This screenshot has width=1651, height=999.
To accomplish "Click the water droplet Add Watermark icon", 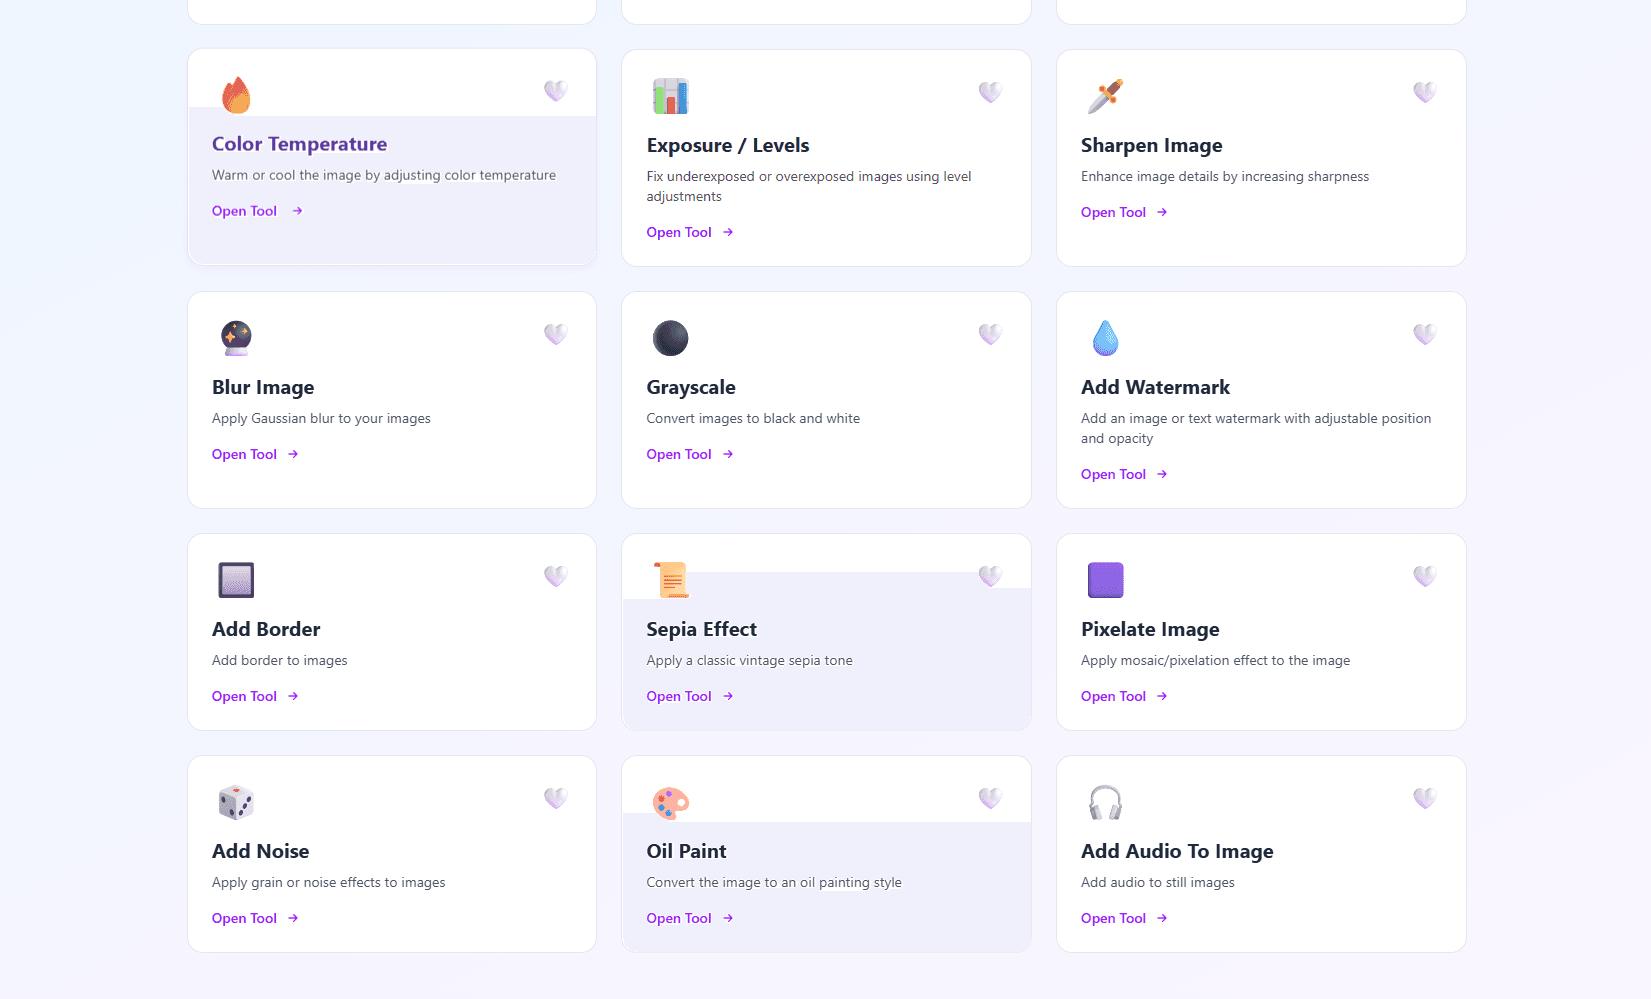I will point(1105,338).
